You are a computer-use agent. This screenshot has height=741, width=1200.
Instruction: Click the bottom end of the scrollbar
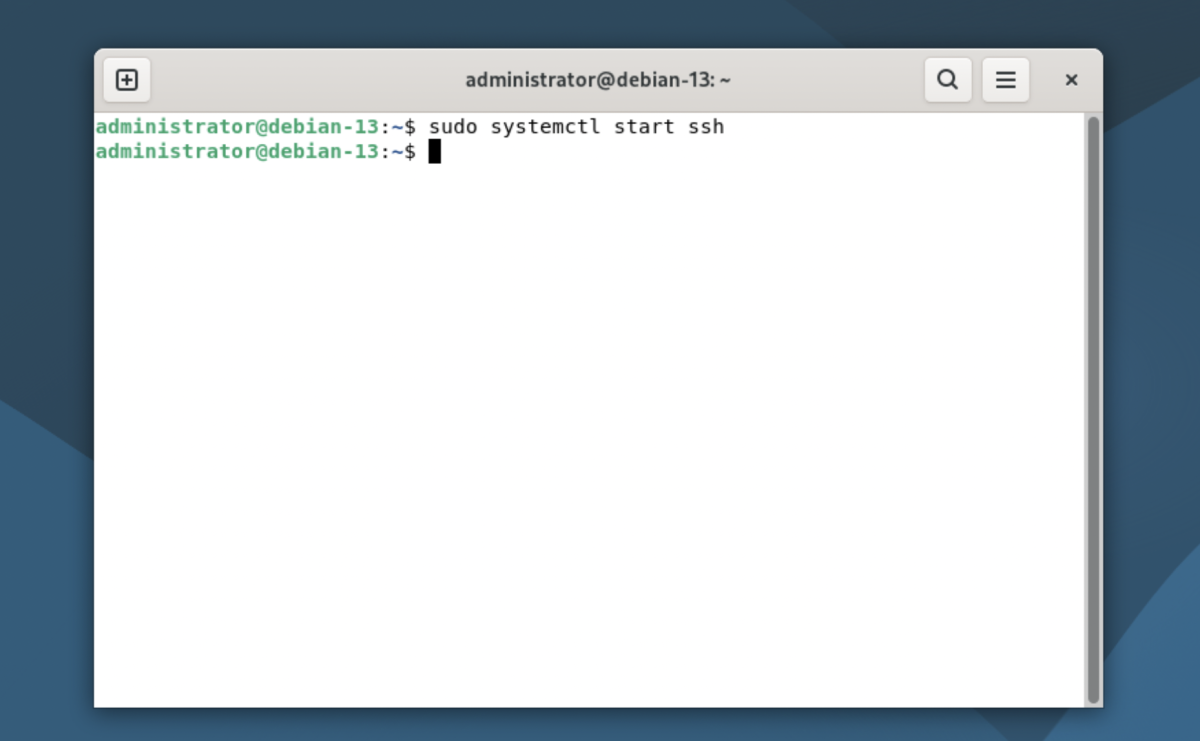coord(1093,695)
